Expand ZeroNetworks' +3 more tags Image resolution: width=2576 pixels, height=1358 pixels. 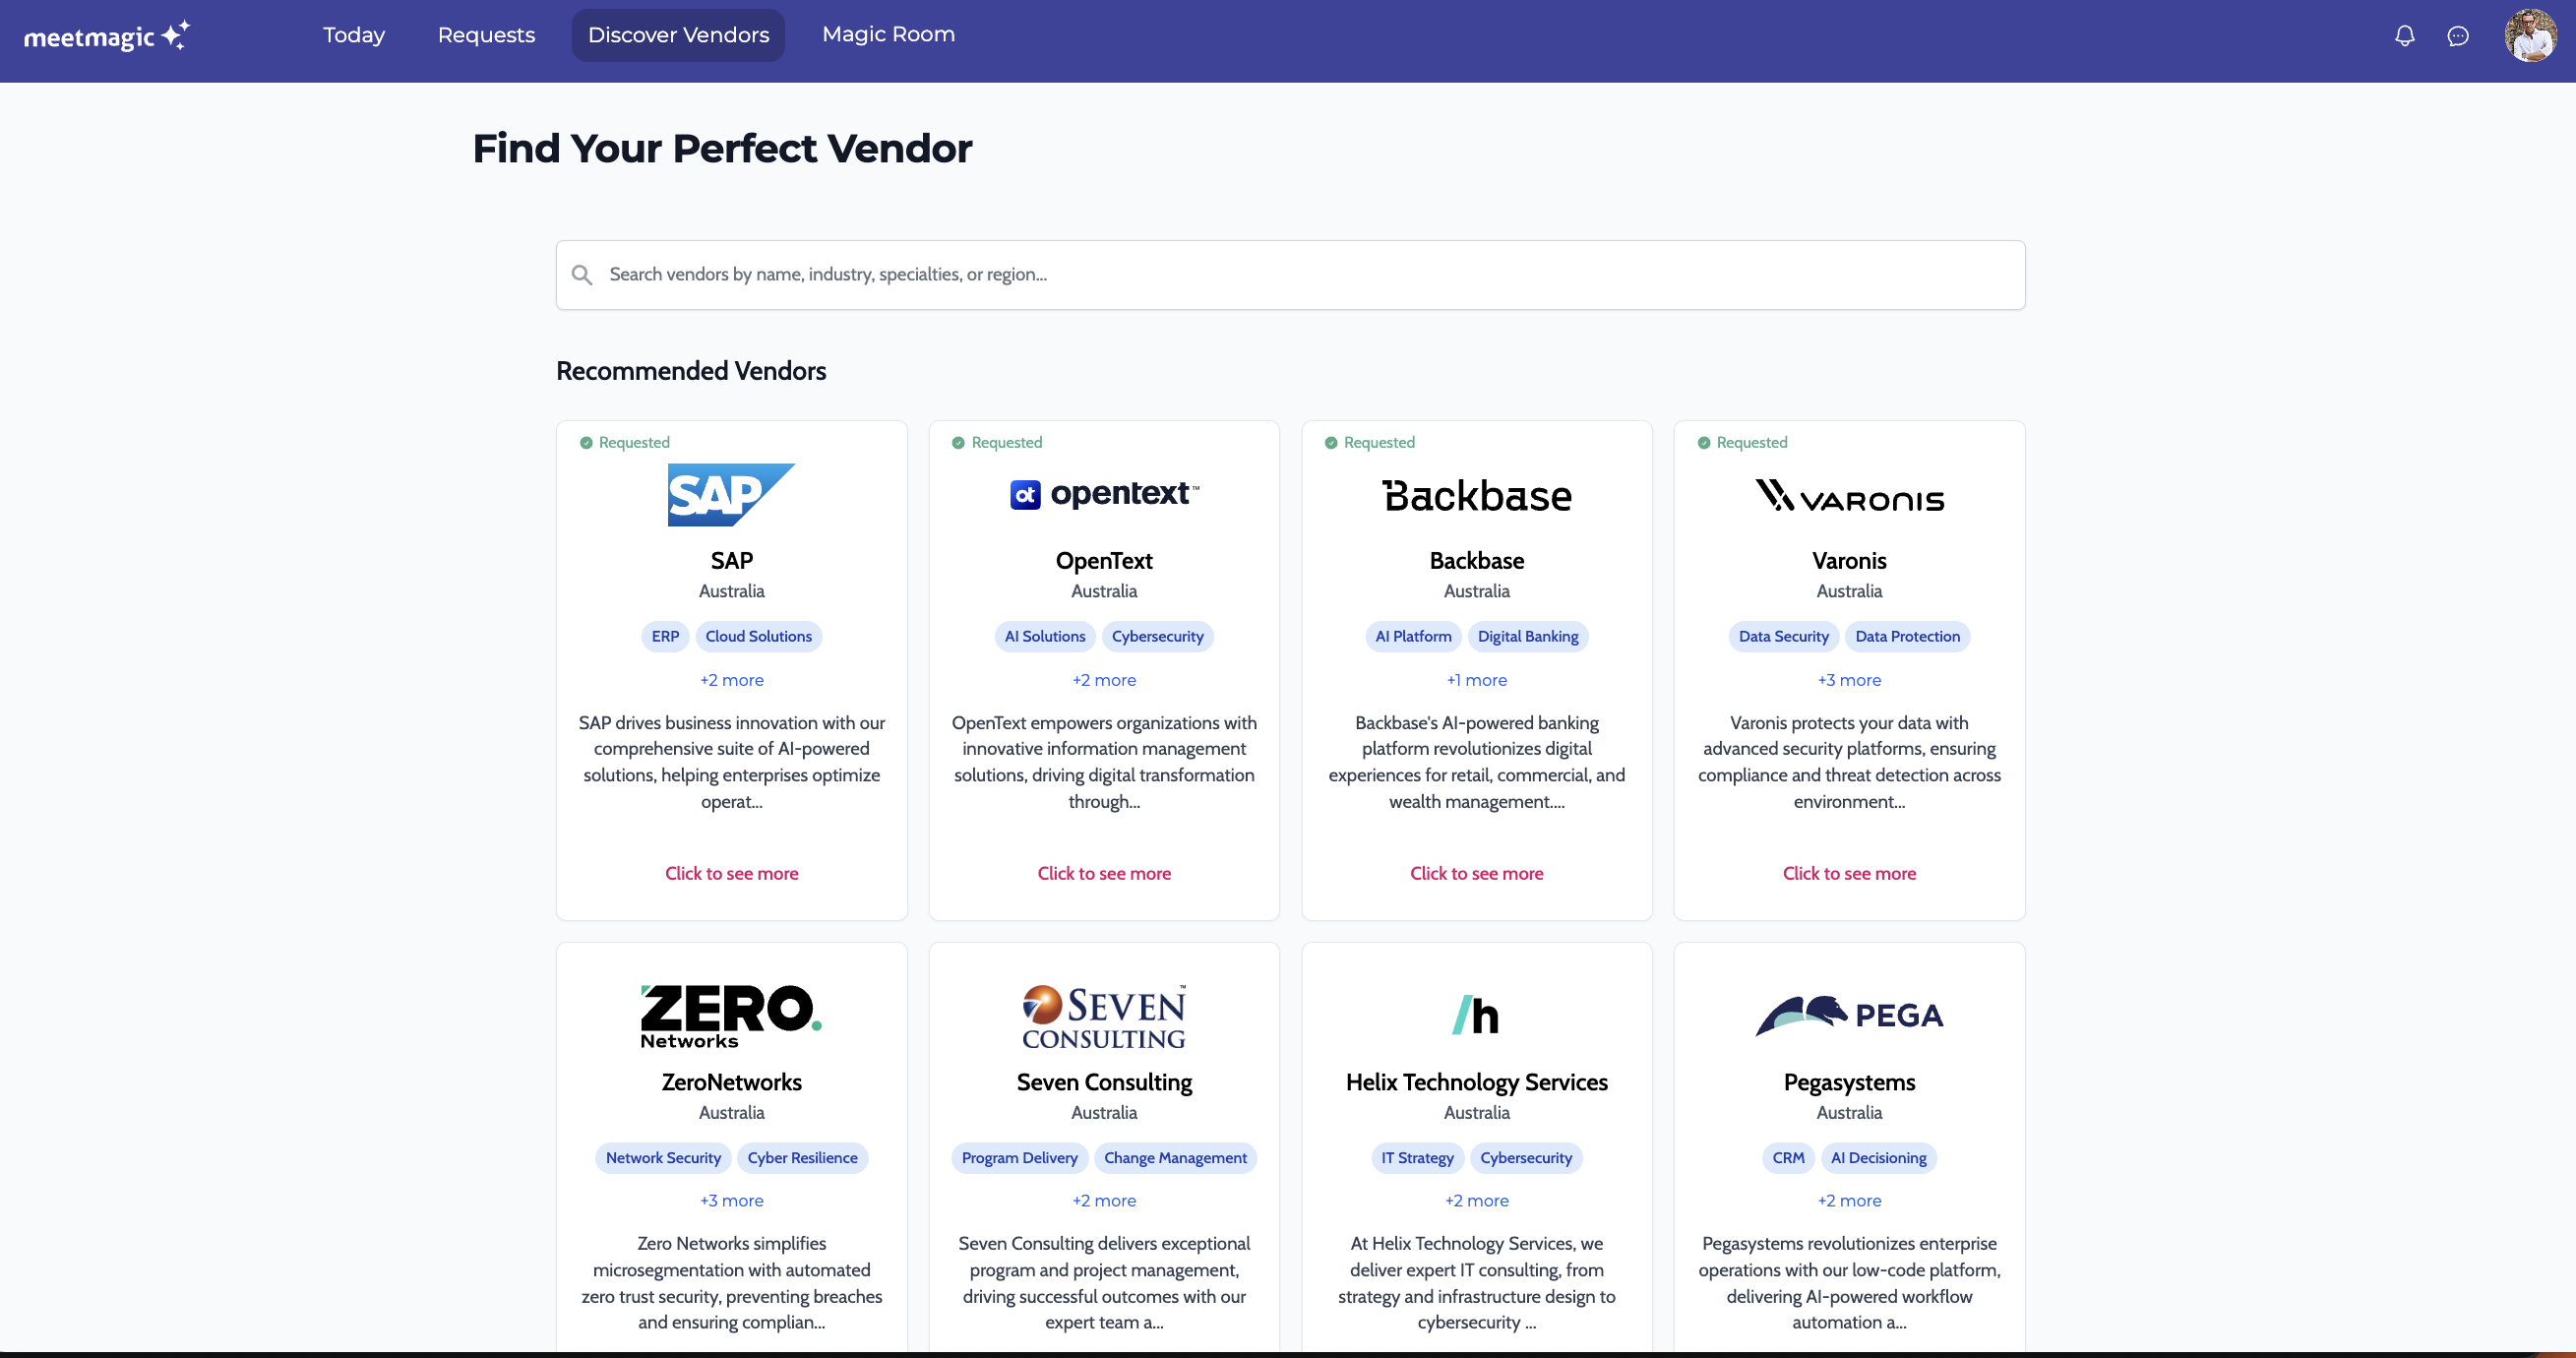coord(731,1200)
